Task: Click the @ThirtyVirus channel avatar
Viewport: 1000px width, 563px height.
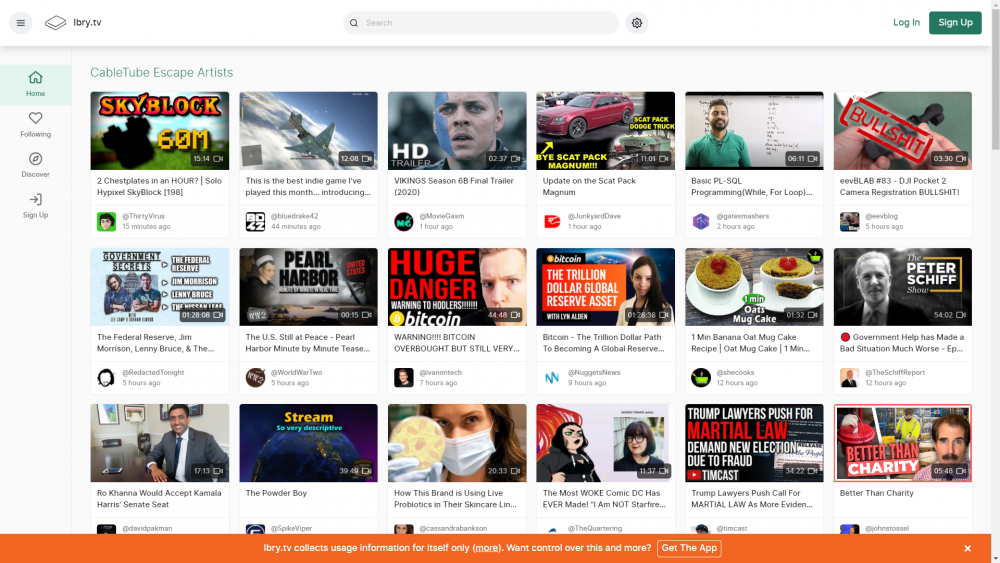Action: point(107,221)
